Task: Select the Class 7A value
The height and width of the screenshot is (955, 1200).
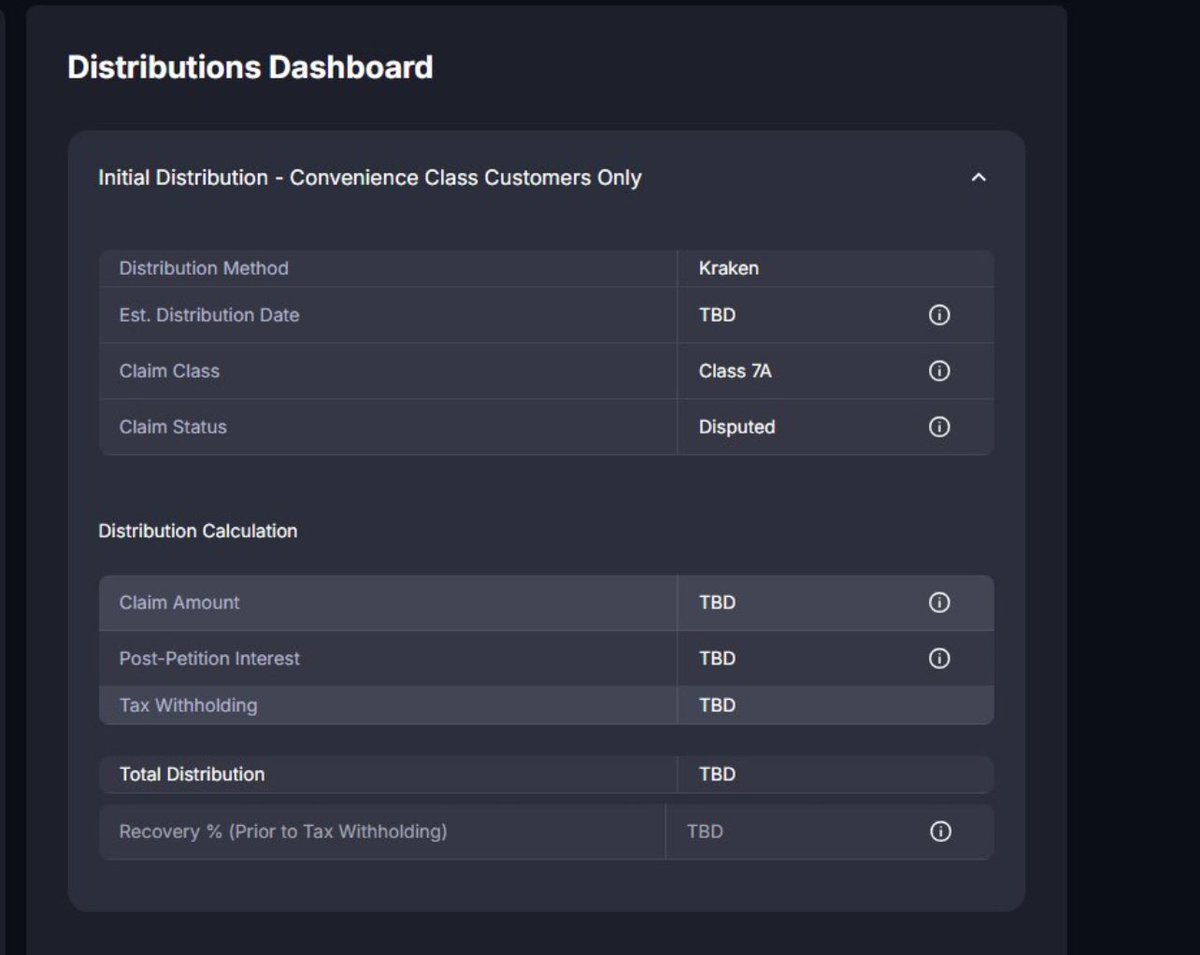Action: pos(735,371)
